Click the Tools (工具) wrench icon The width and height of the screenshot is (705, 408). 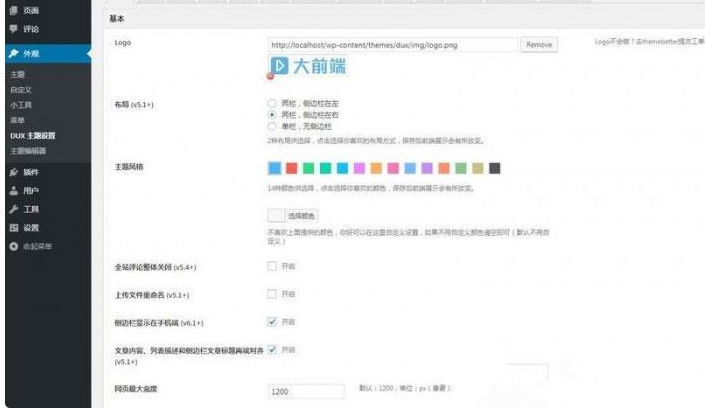click(13, 209)
